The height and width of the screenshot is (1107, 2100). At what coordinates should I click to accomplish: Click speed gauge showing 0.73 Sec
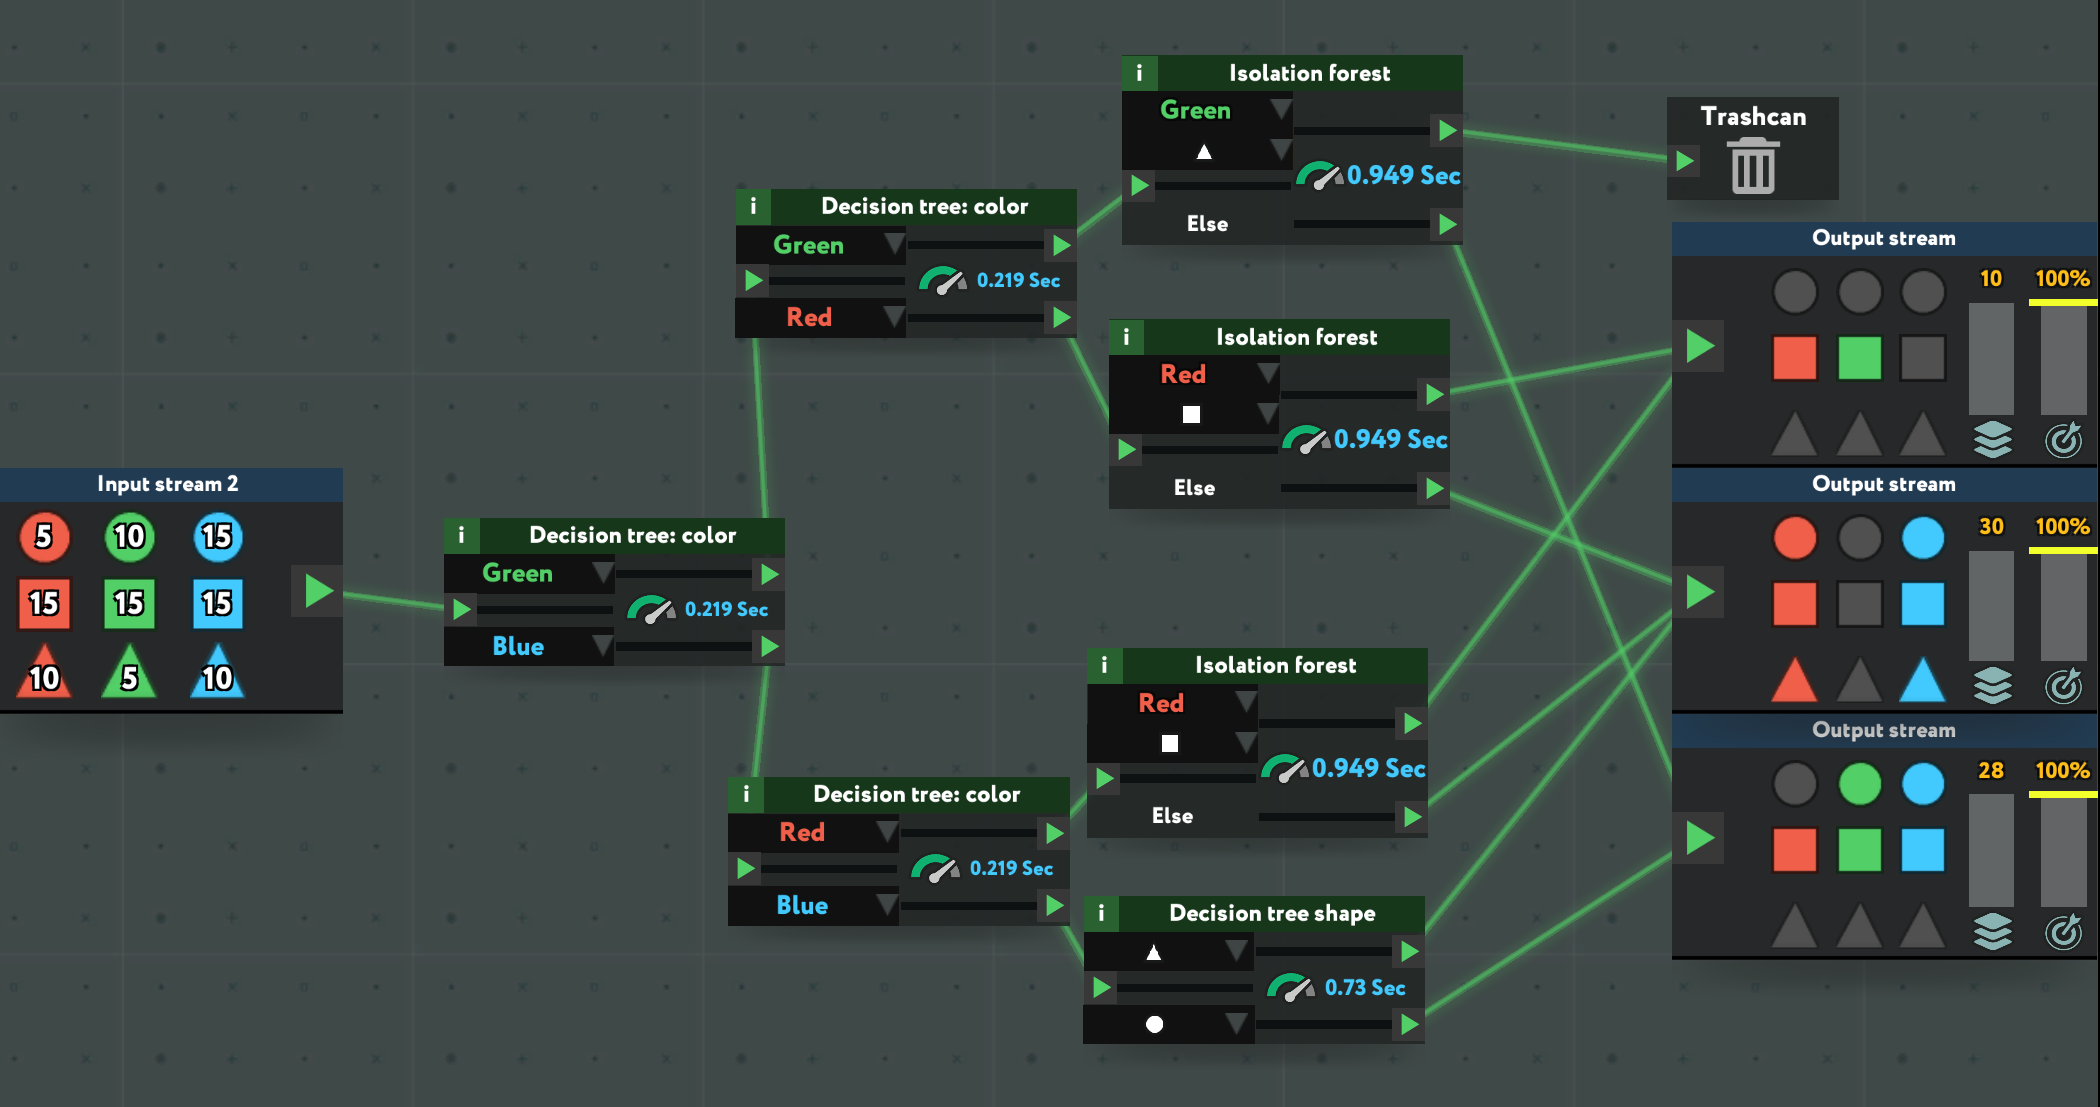pos(1291,988)
